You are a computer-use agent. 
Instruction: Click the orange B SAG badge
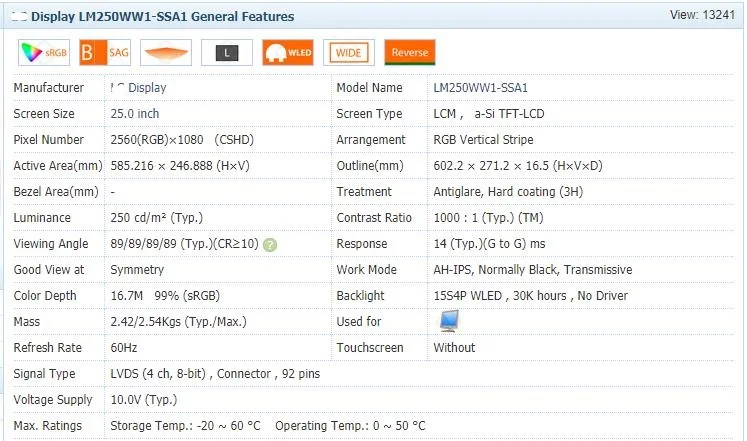point(105,53)
